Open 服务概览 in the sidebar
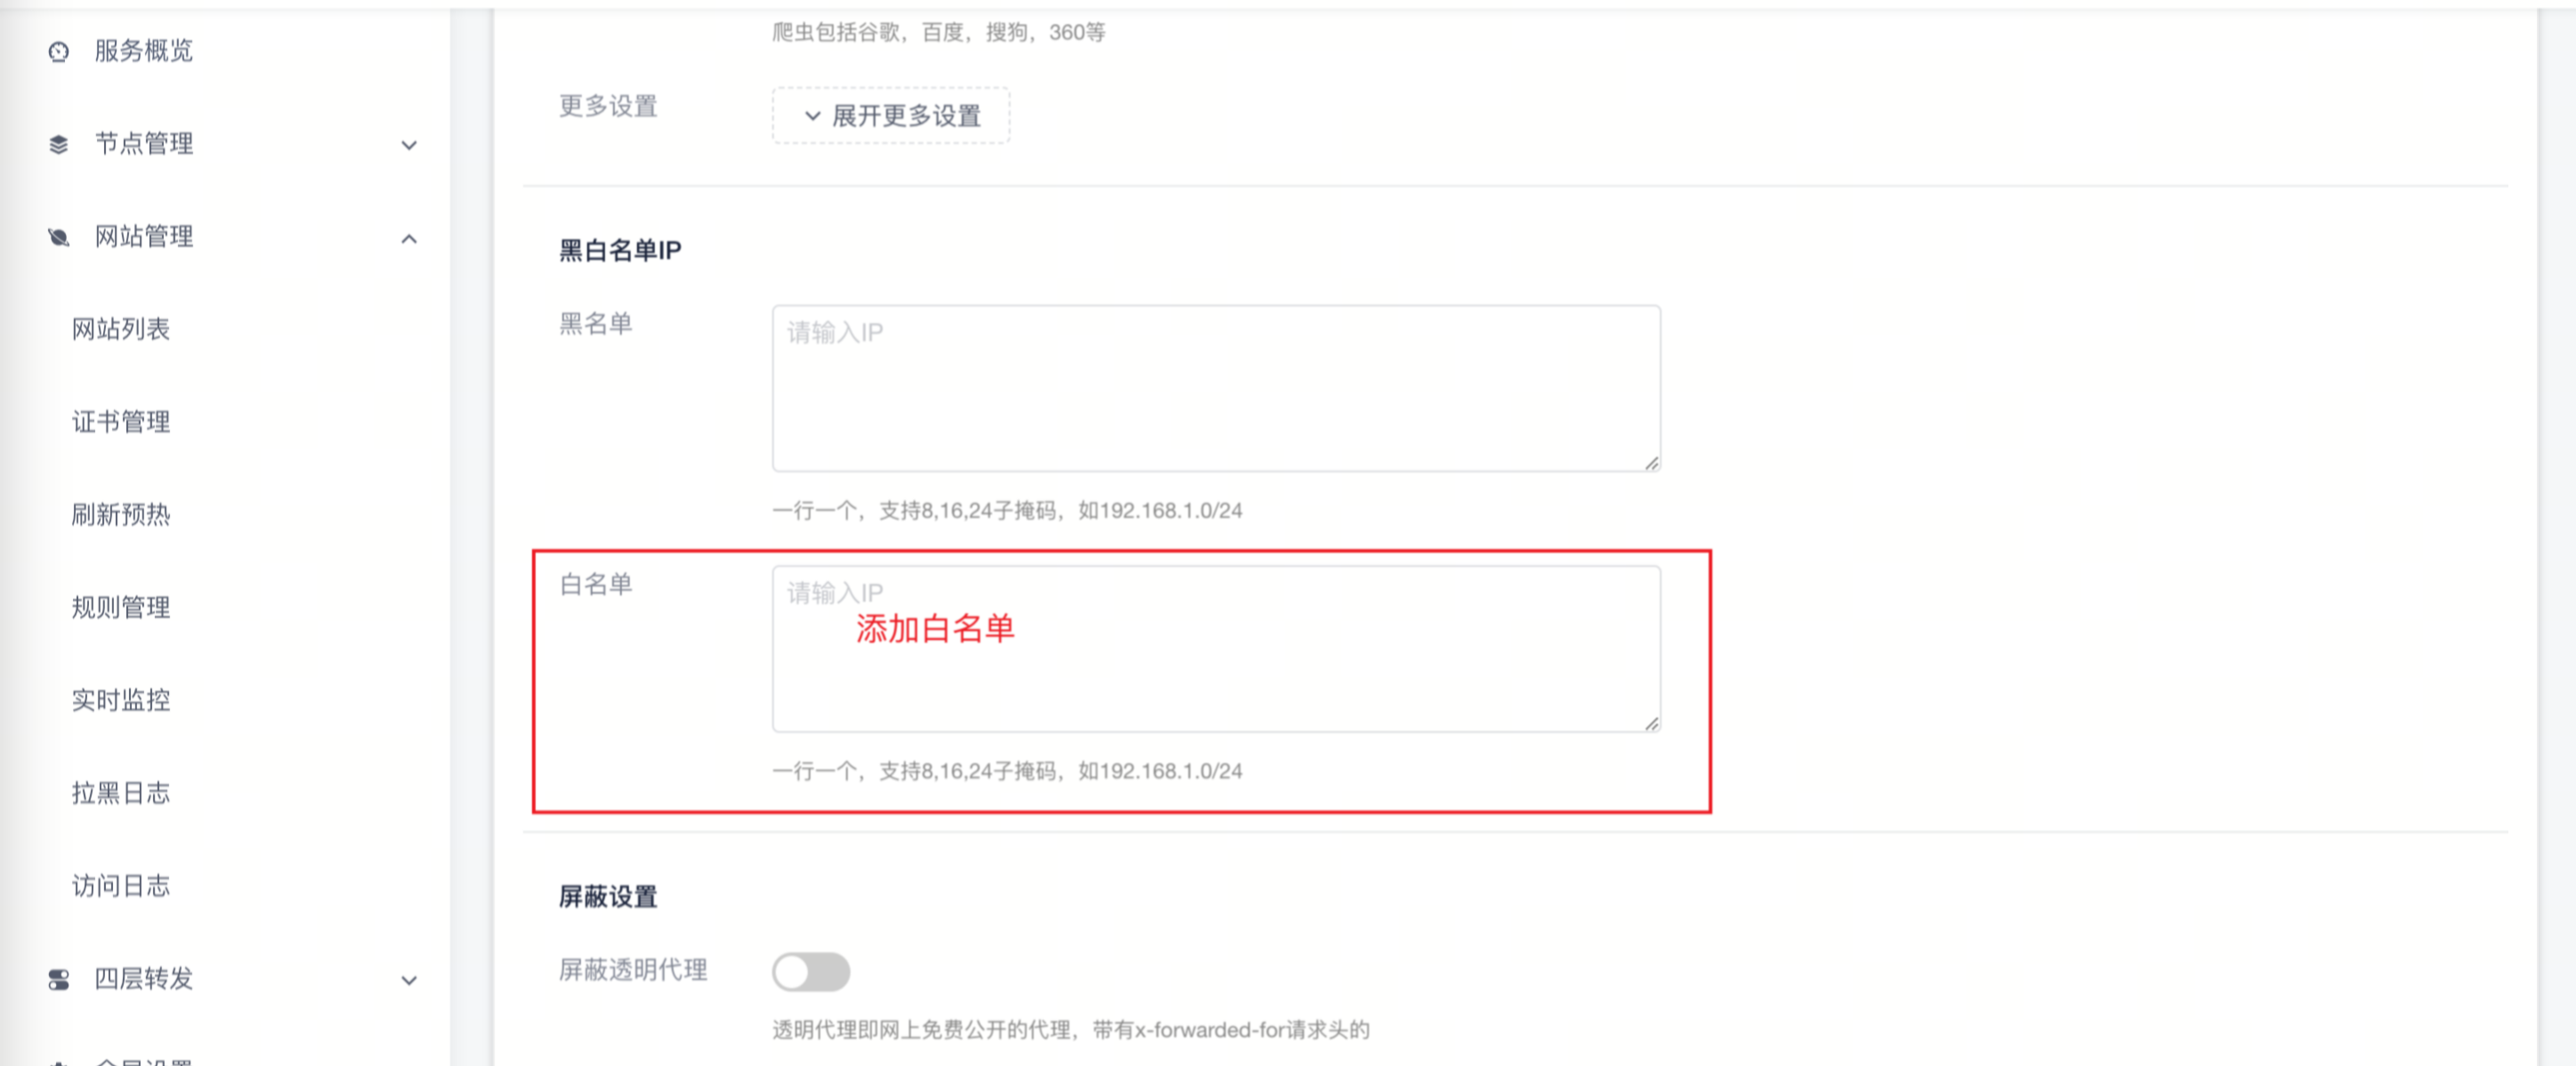The height and width of the screenshot is (1066, 2576). tap(144, 51)
